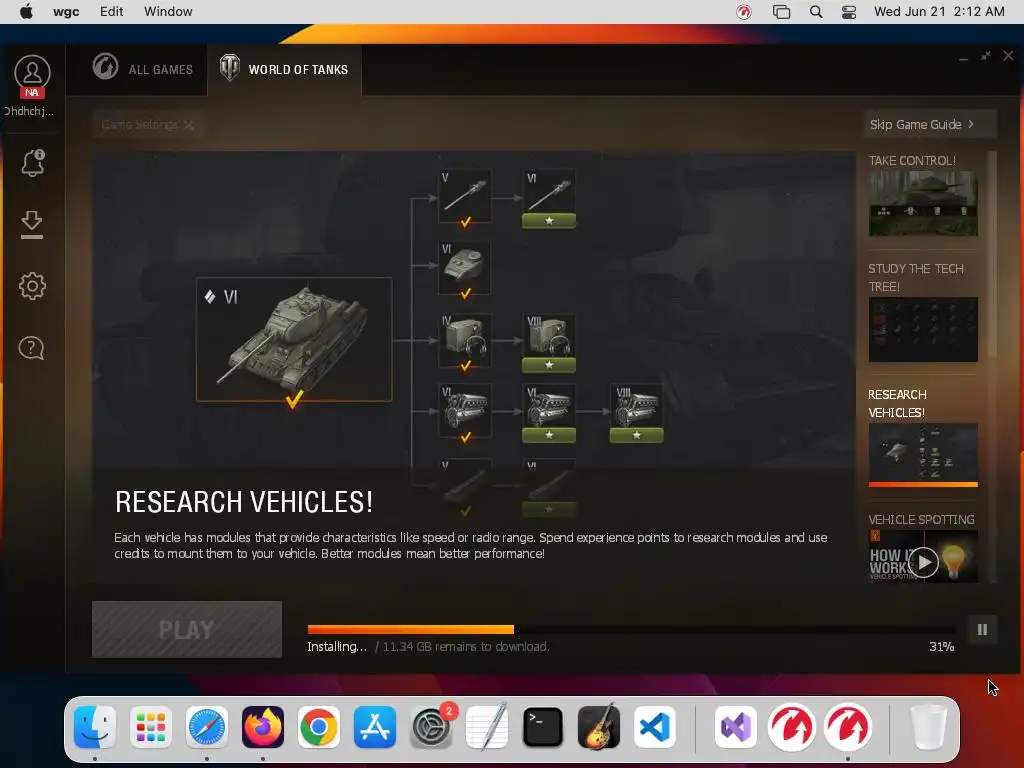Screen dimensions: 1024x768
Task: Click the 31% progress percentage text
Action: point(941,647)
